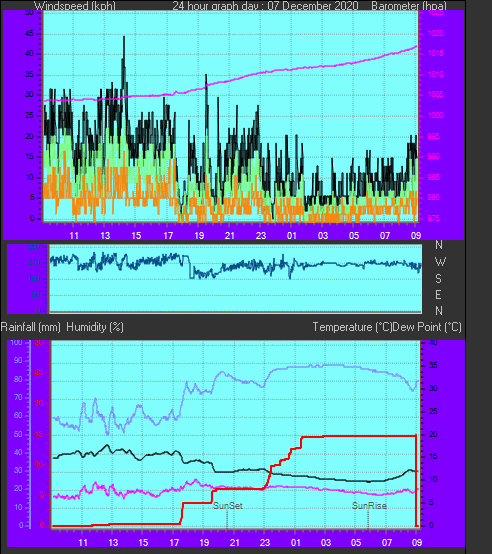Click hour 13 under the temperature graph
Image resolution: width=492 pixels, height=554 pixels.
tap(113, 542)
